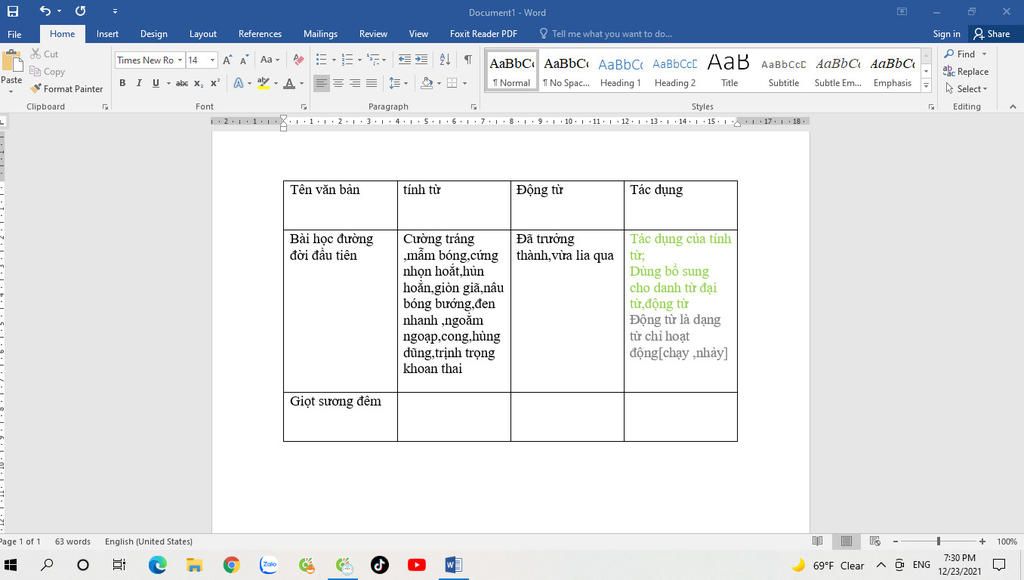This screenshot has width=1024, height=580.
Task: Apply the yellow text highlight color
Action: (263, 83)
